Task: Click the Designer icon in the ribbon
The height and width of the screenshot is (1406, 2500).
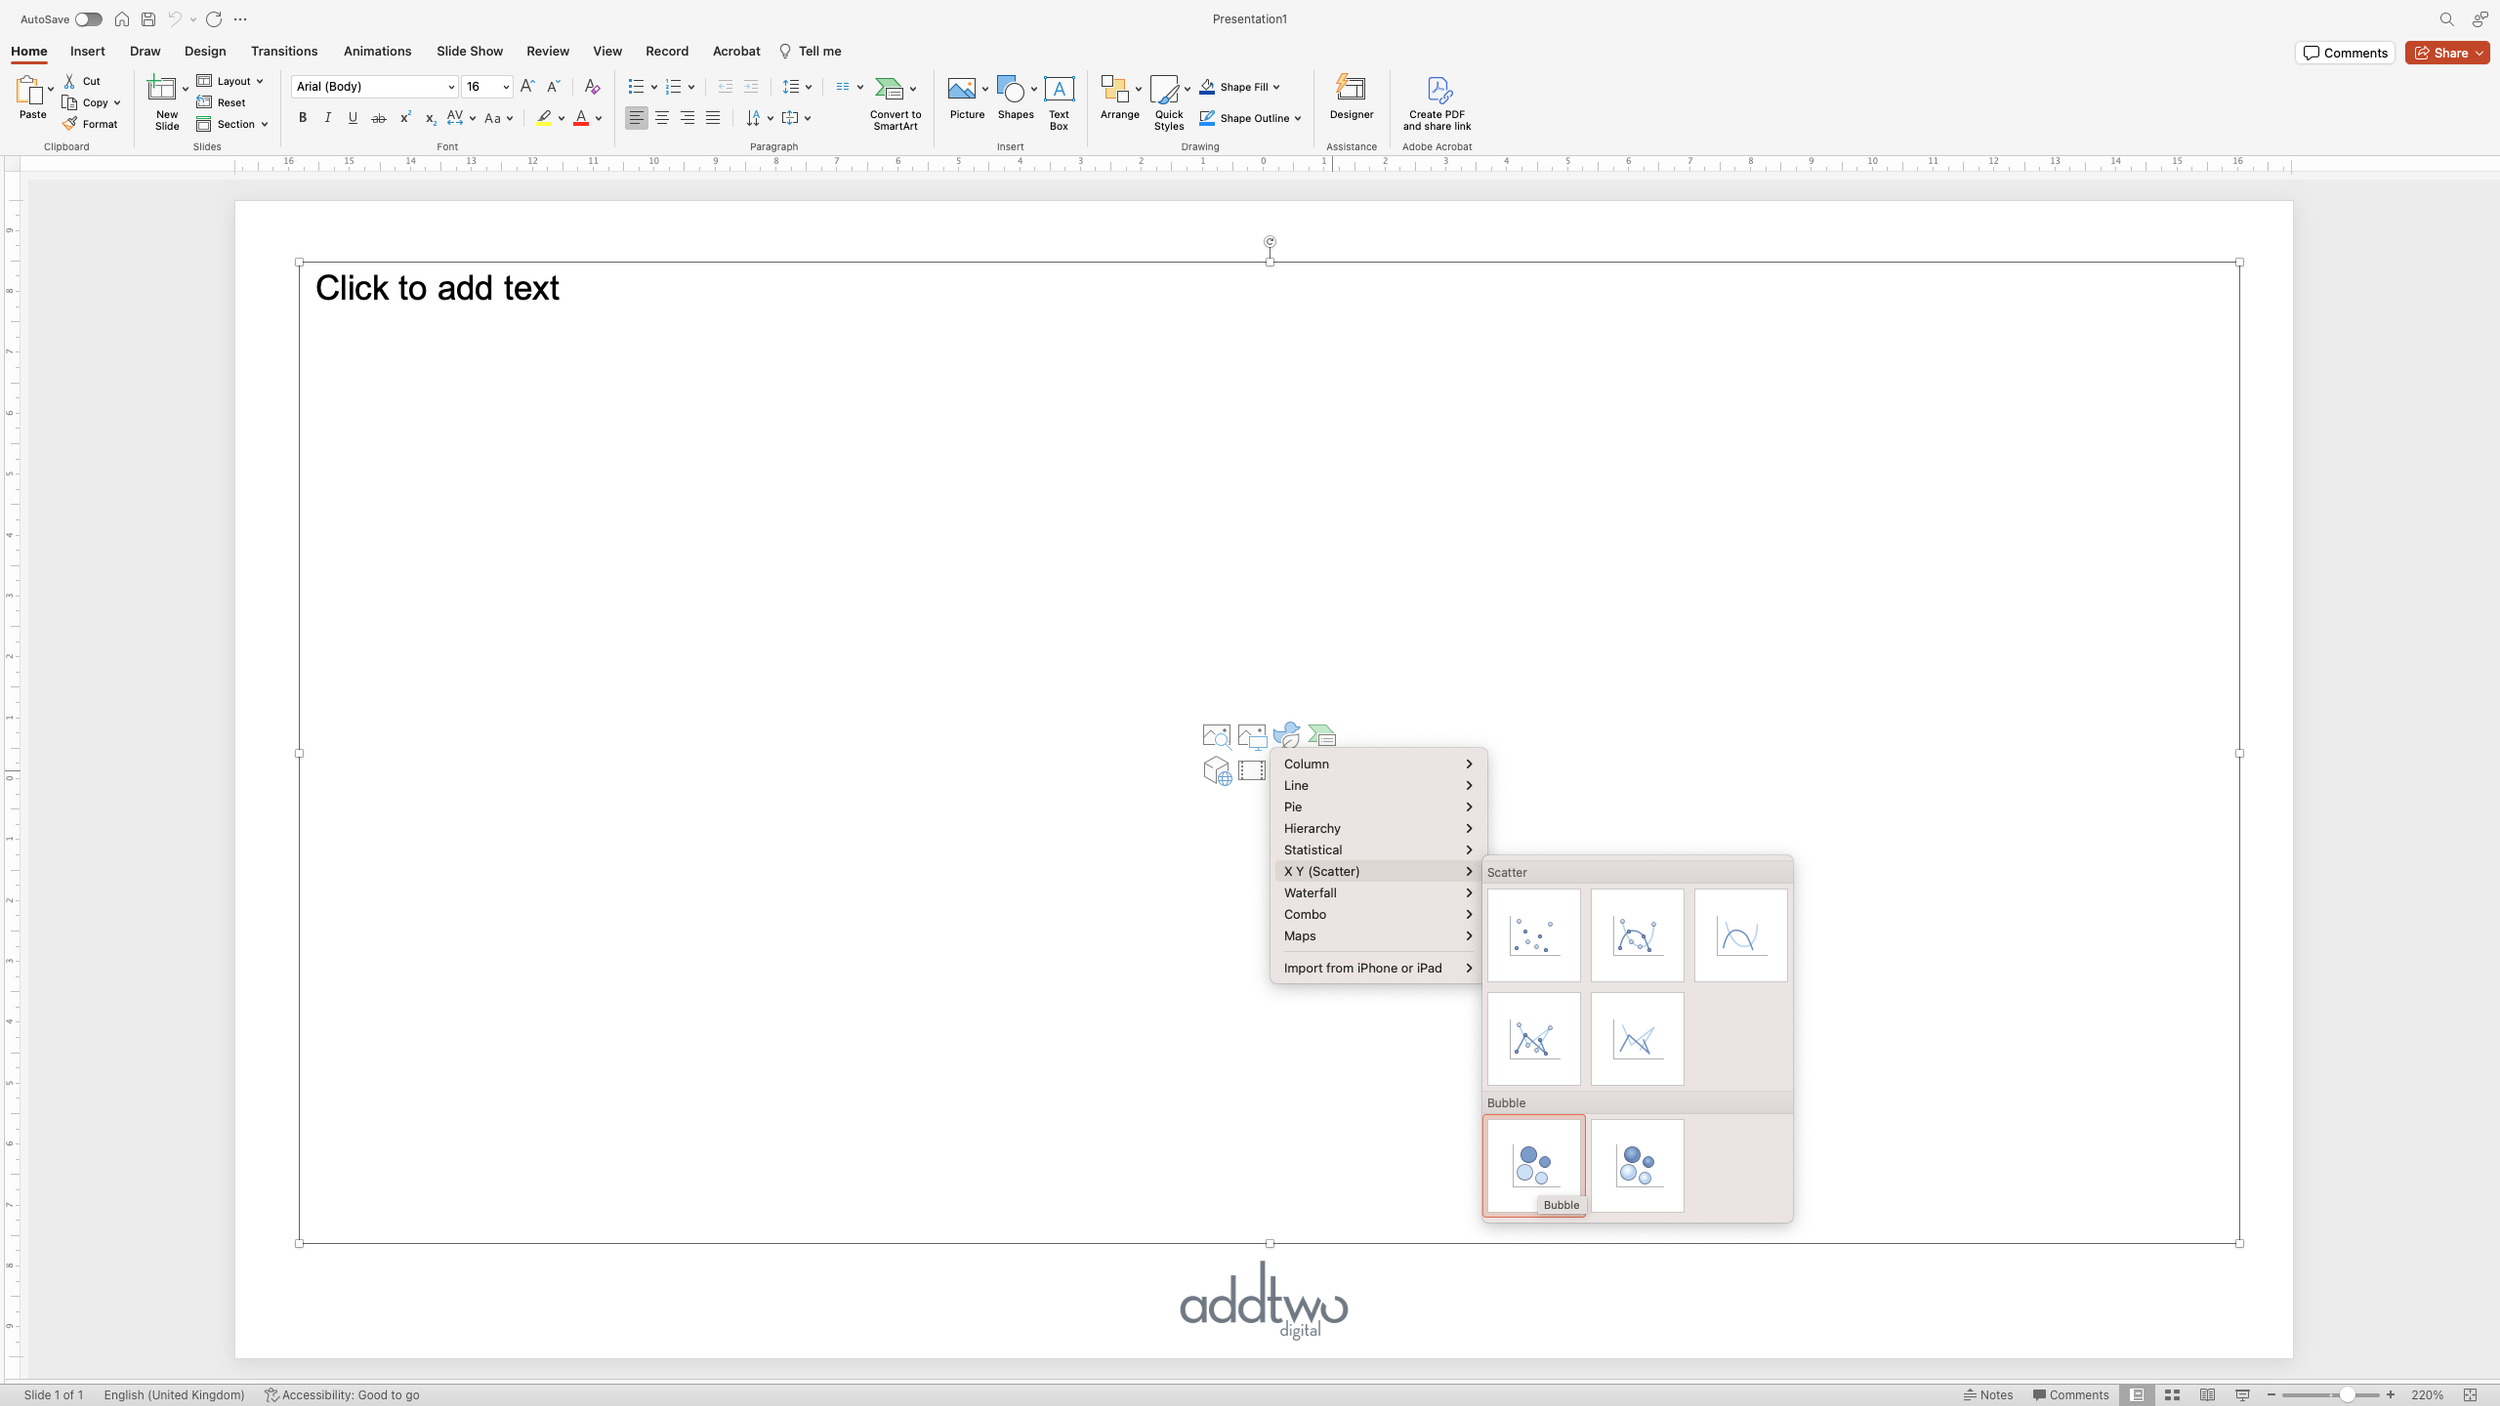Action: [1350, 96]
